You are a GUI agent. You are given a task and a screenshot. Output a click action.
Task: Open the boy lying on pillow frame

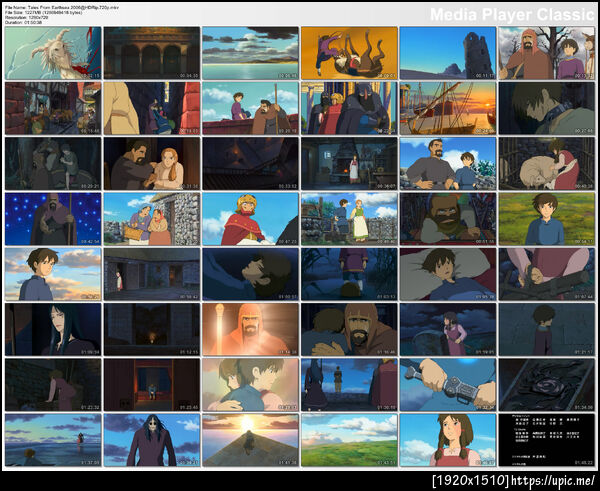pyautogui.click(x=448, y=274)
